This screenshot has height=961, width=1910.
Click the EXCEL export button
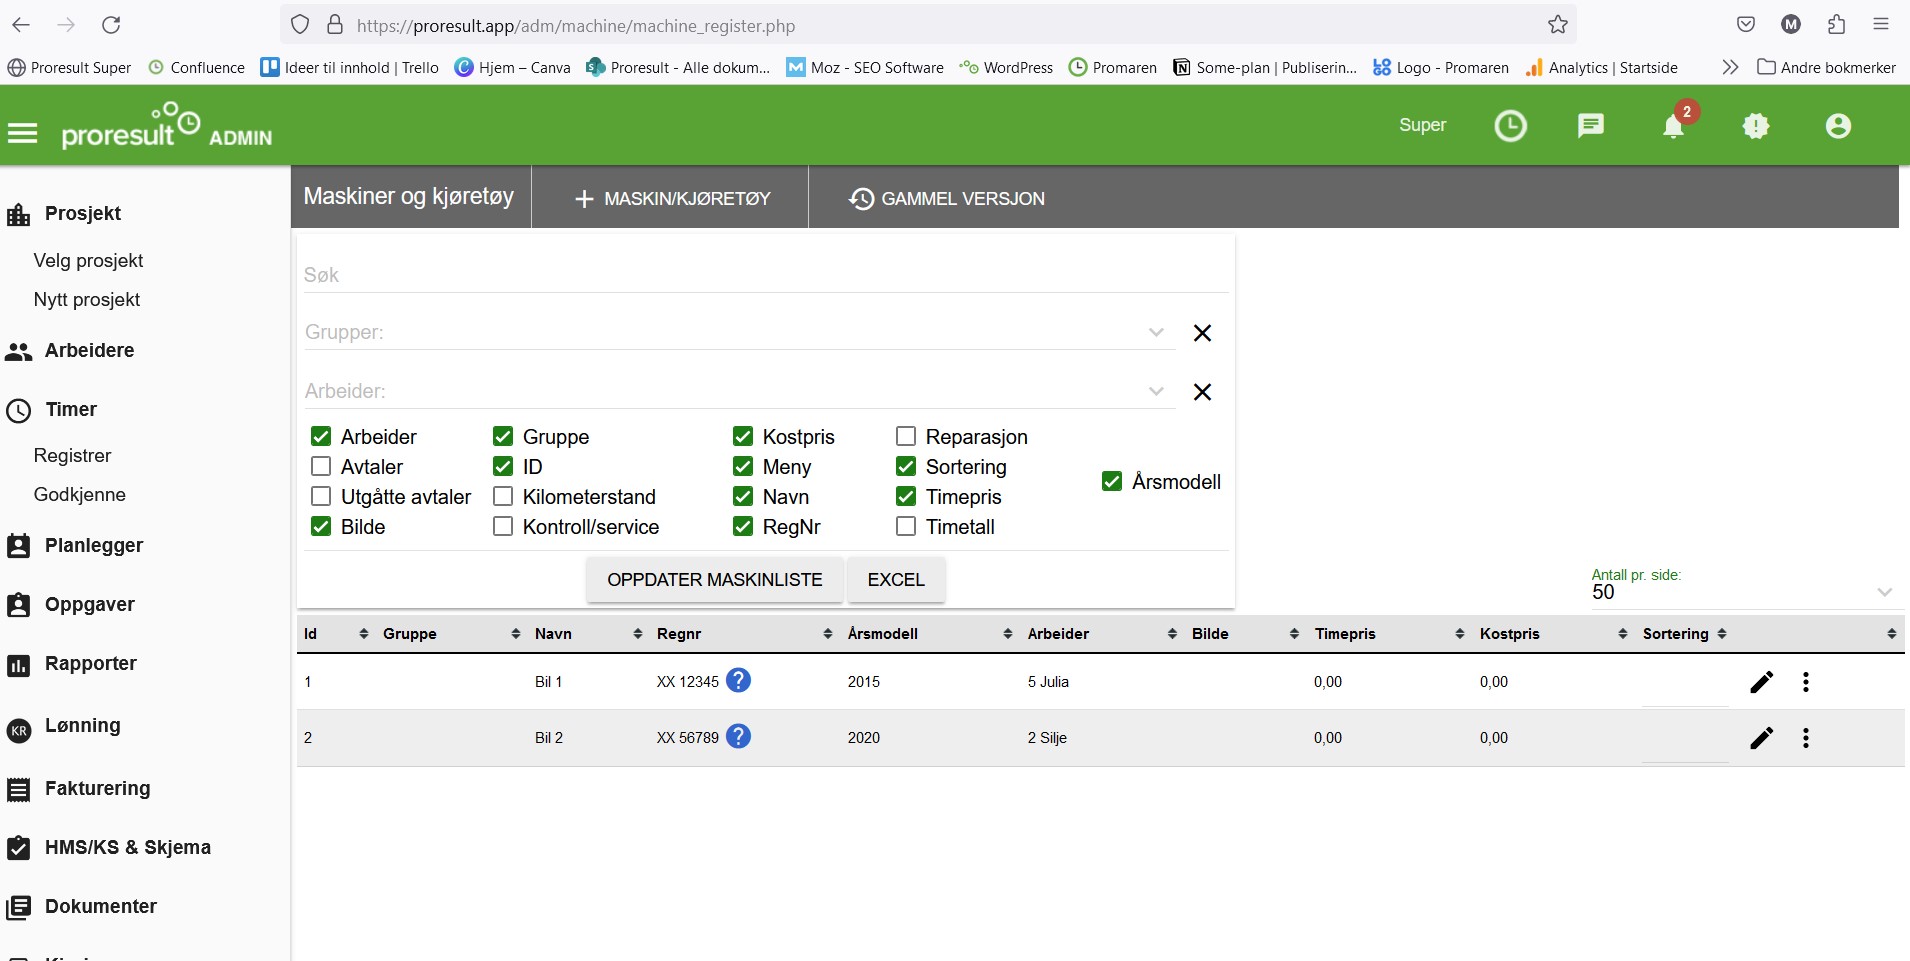896,580
